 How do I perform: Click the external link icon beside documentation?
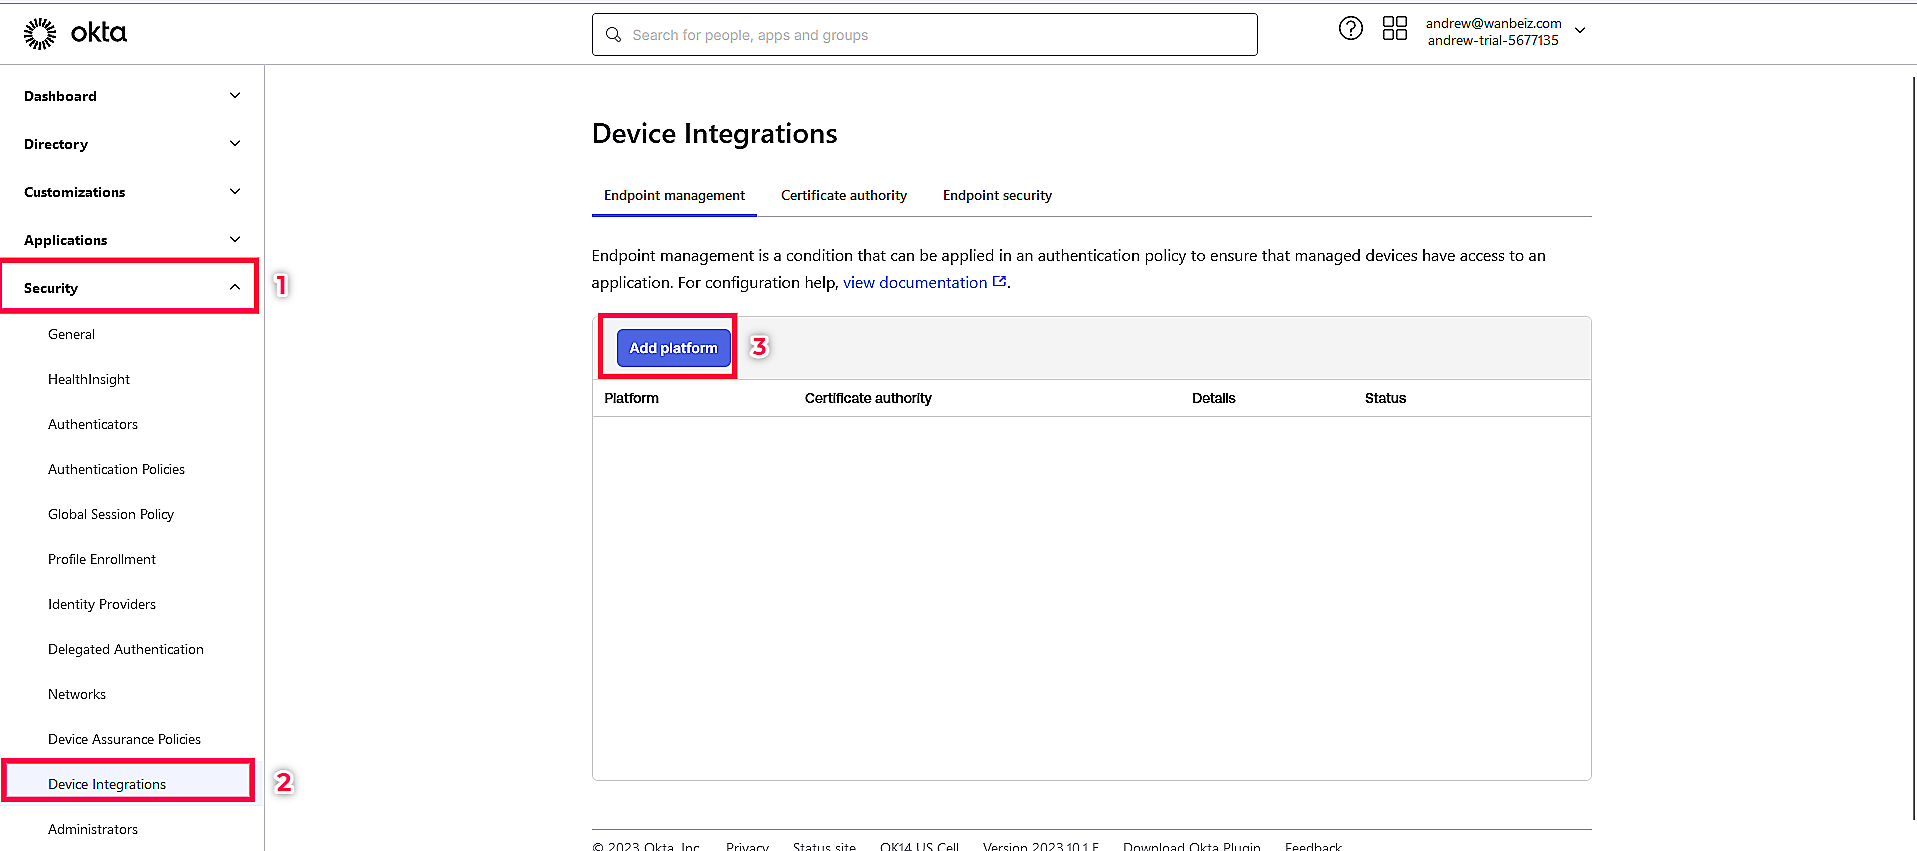click(x=999, y=282)
